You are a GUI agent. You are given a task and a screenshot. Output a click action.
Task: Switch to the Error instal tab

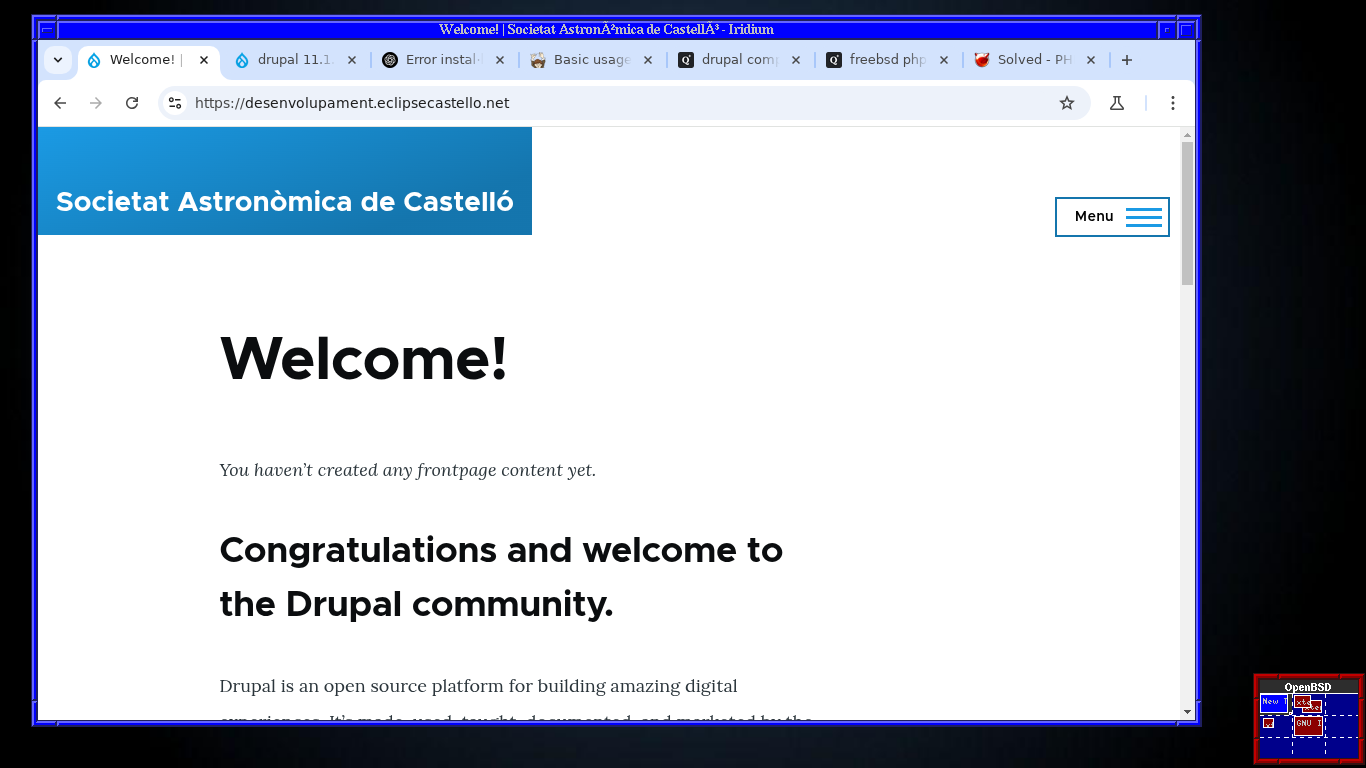[x=444, y=60]
